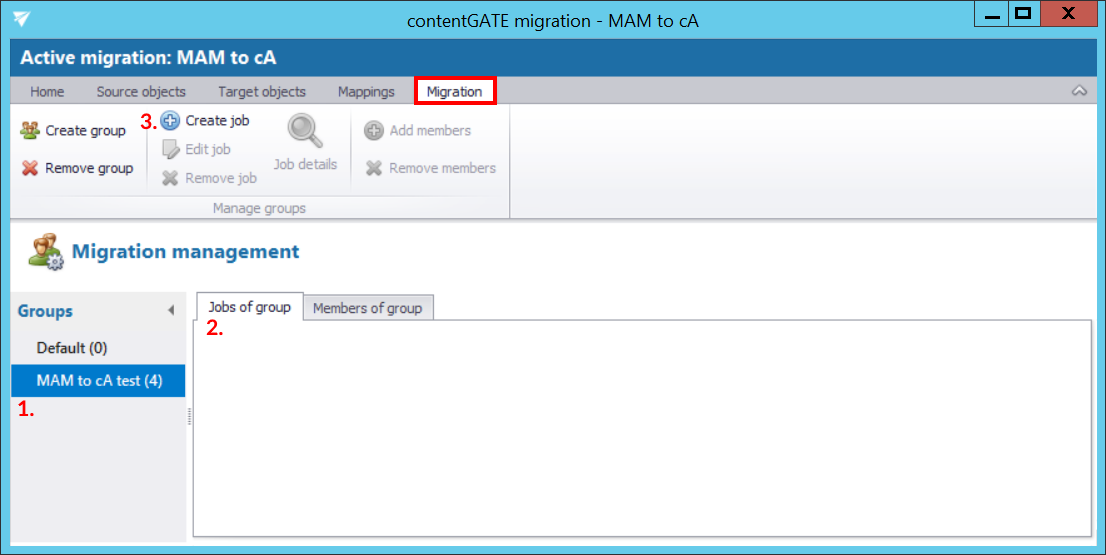The width and height of the screenshot is (1106, 555).
Task: Click the grey X Remove job icon
Action: [170, 178]
